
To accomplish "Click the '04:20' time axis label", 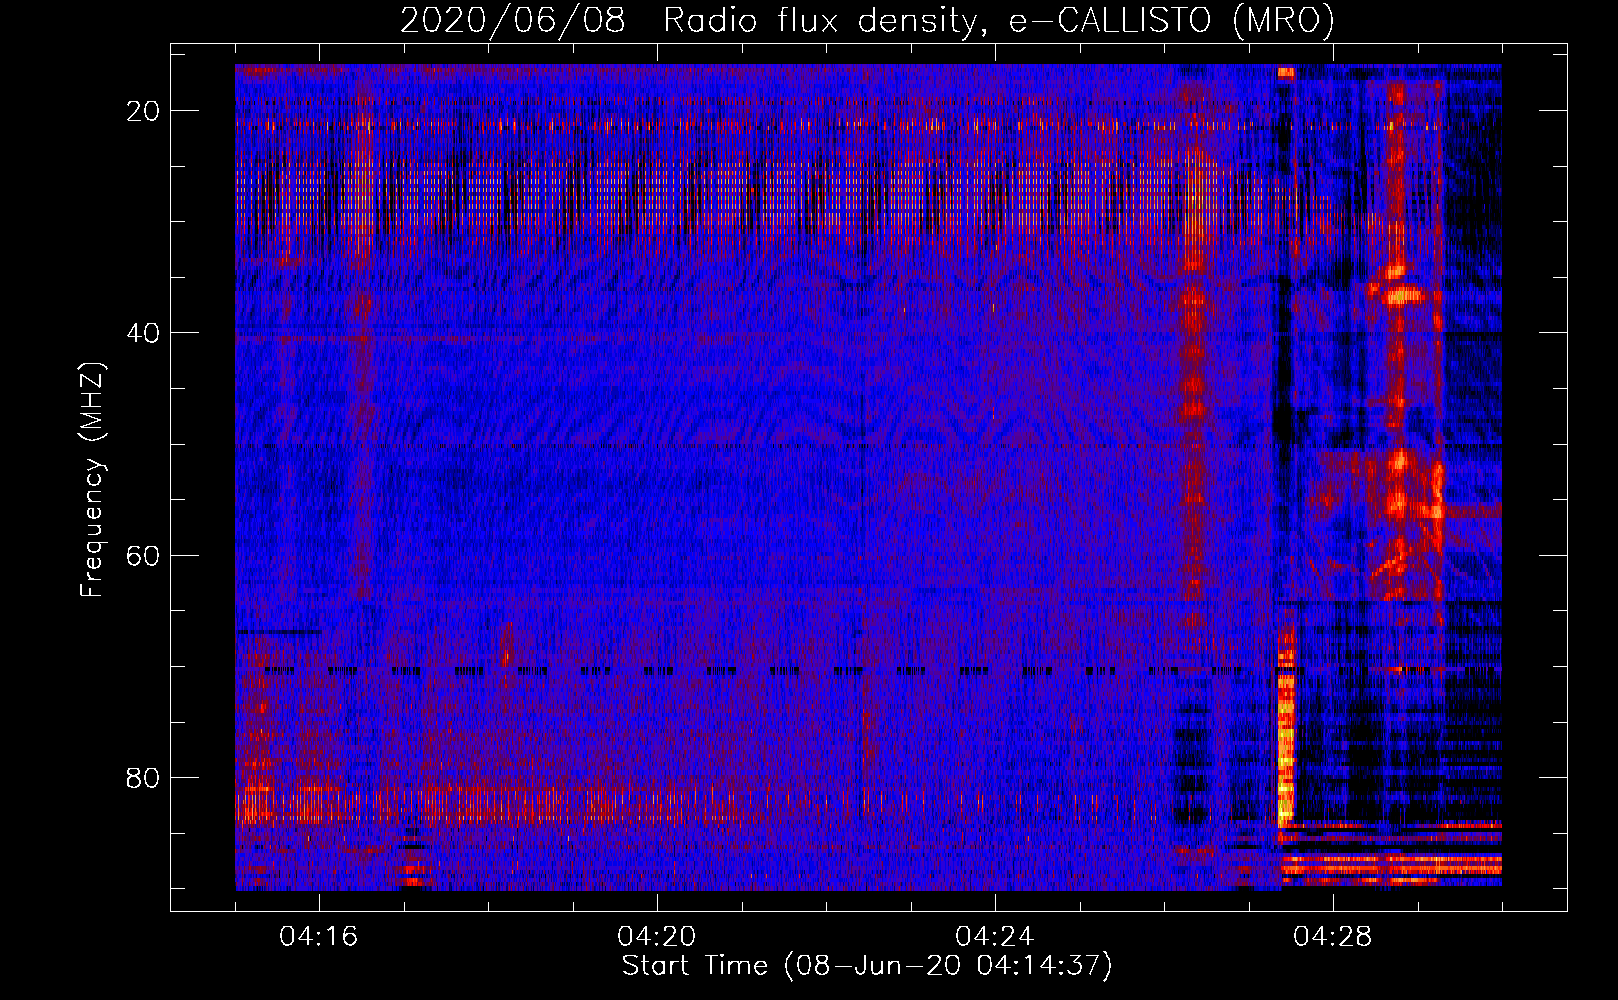I will coord(657,937).
